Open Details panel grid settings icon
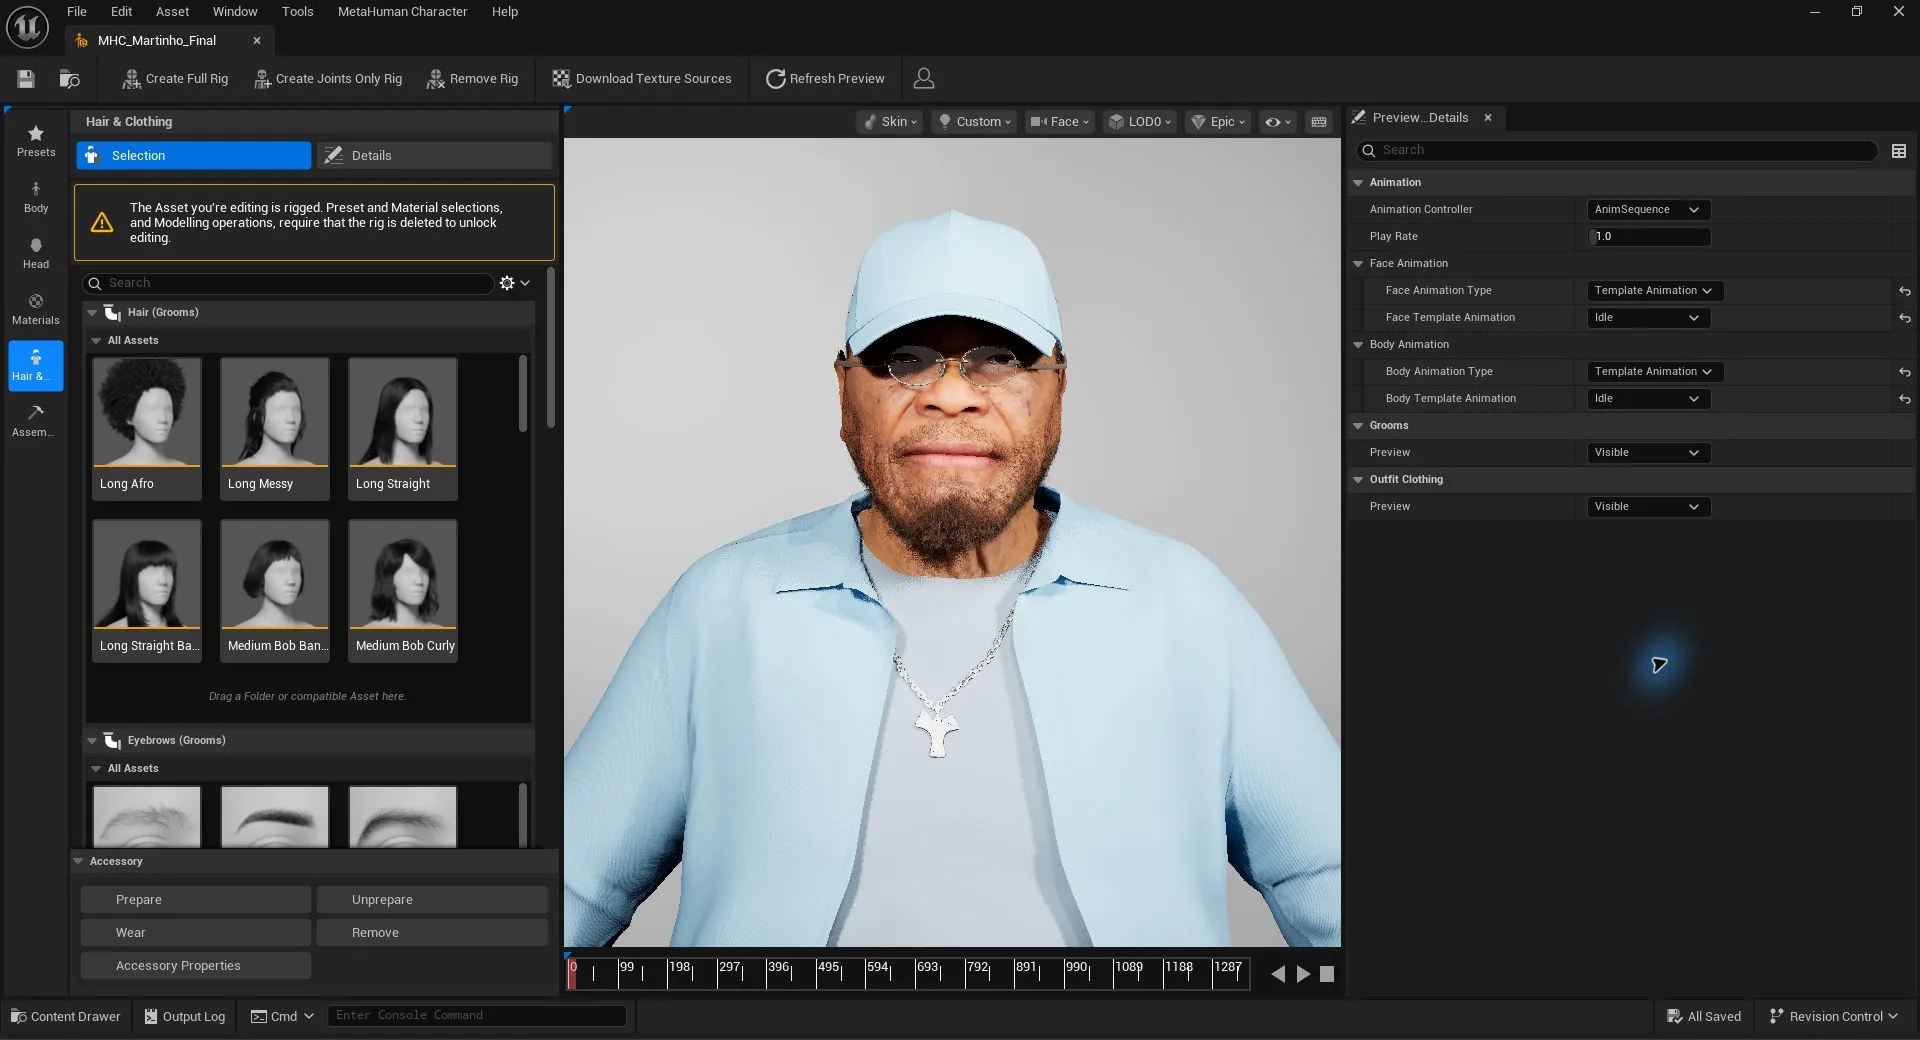The height and width of the screenshot is (1040, 1920). click(x=1899, y=151)
